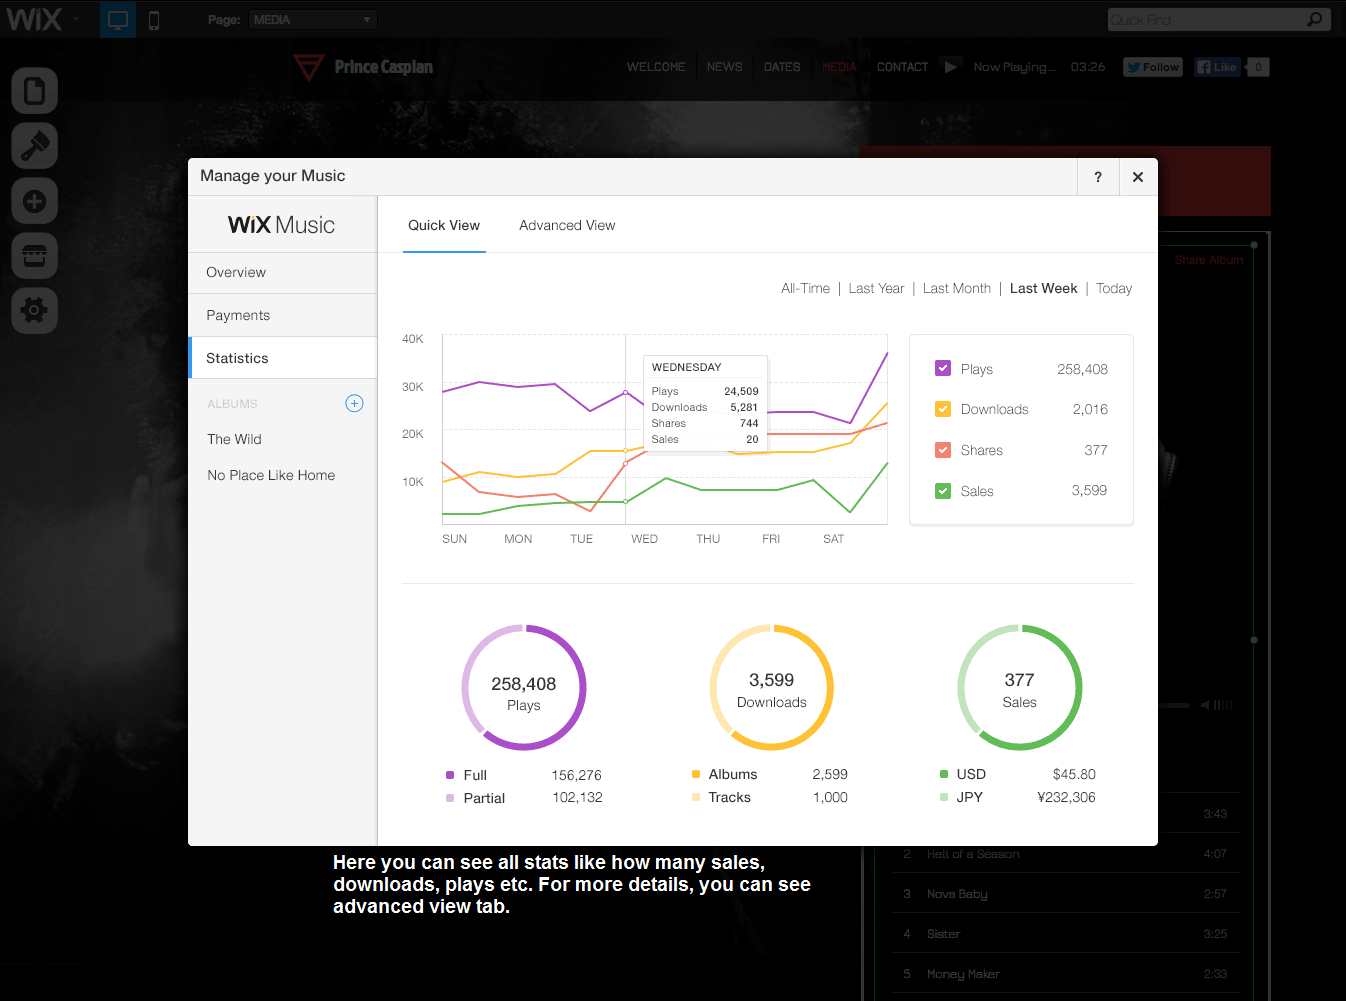Expand the Wix logo menu arrow
Image resolution: width=1346 pixels, height=1001 pixels.
coord(76,19)
